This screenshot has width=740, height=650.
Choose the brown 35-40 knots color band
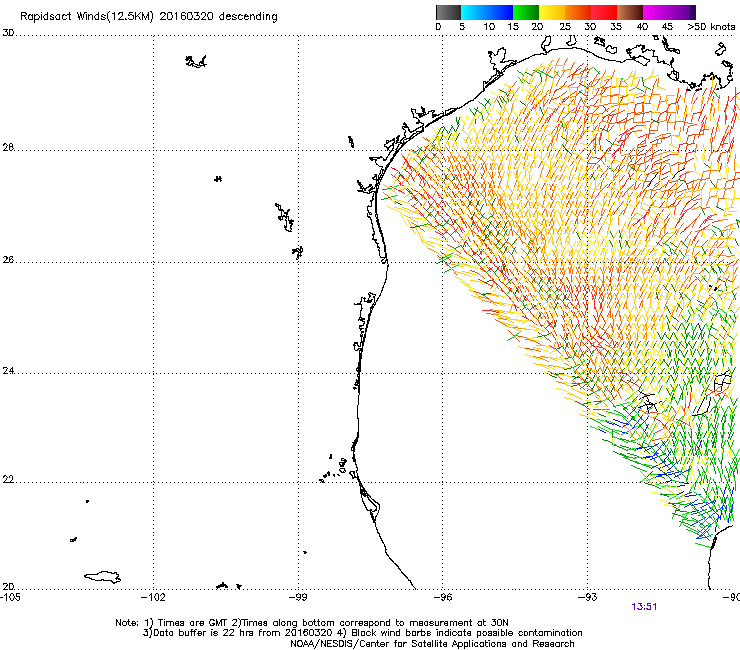point(630,12)
